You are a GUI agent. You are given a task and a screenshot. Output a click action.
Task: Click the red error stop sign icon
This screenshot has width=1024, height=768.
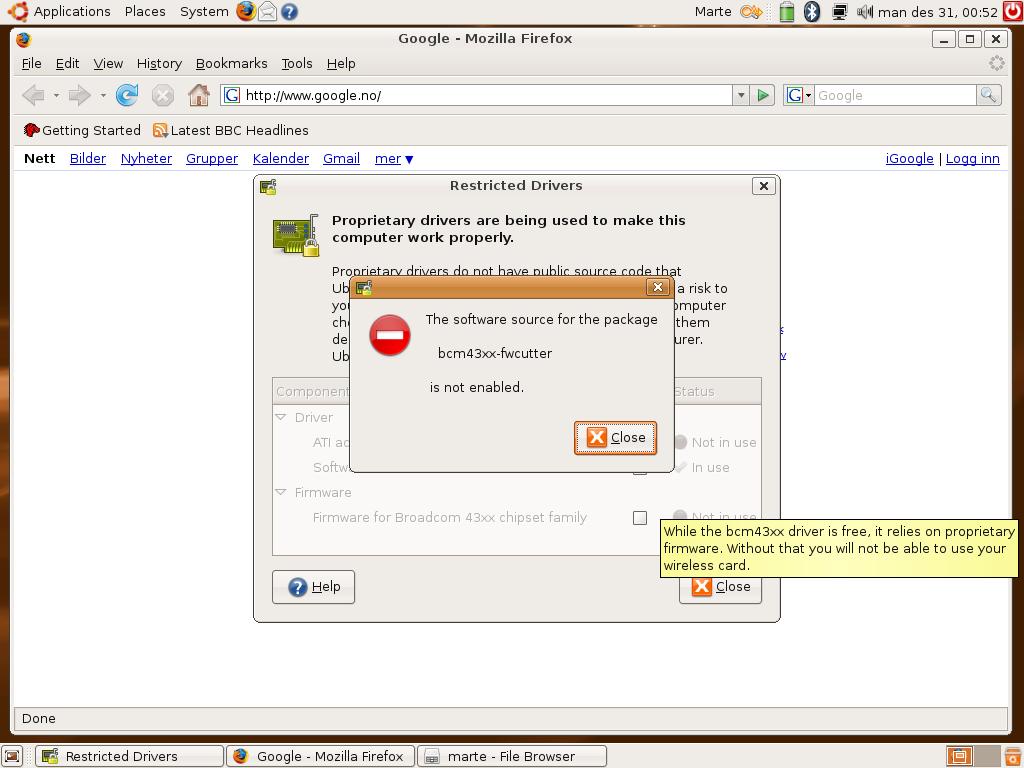pos(390,335)
